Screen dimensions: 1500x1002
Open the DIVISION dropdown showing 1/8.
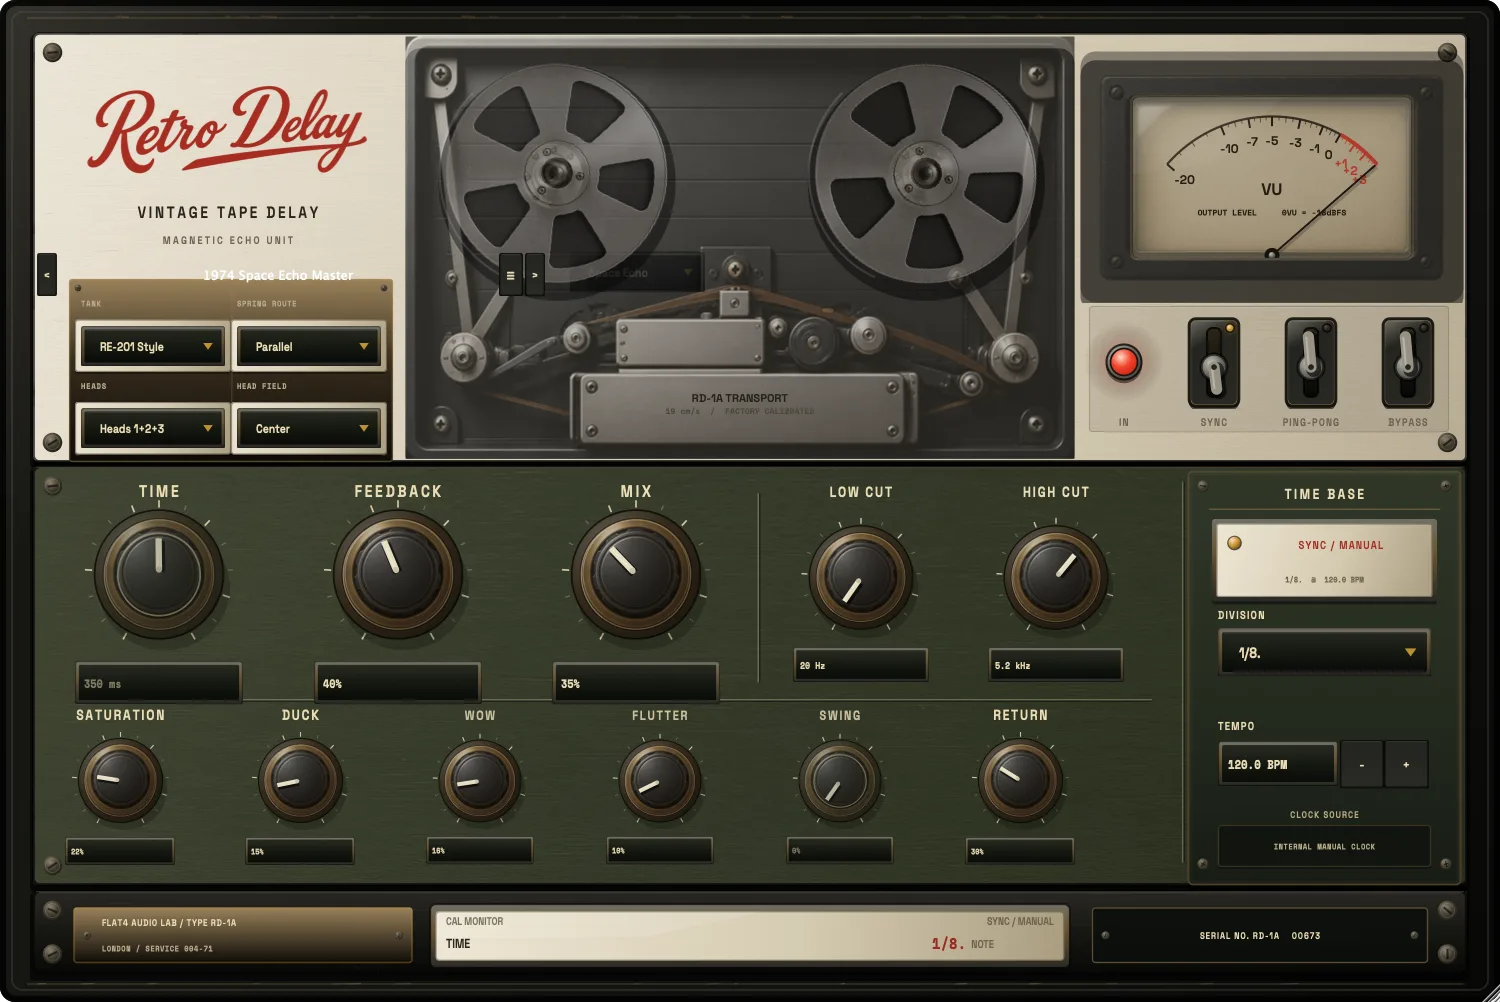coord(1324,653)
